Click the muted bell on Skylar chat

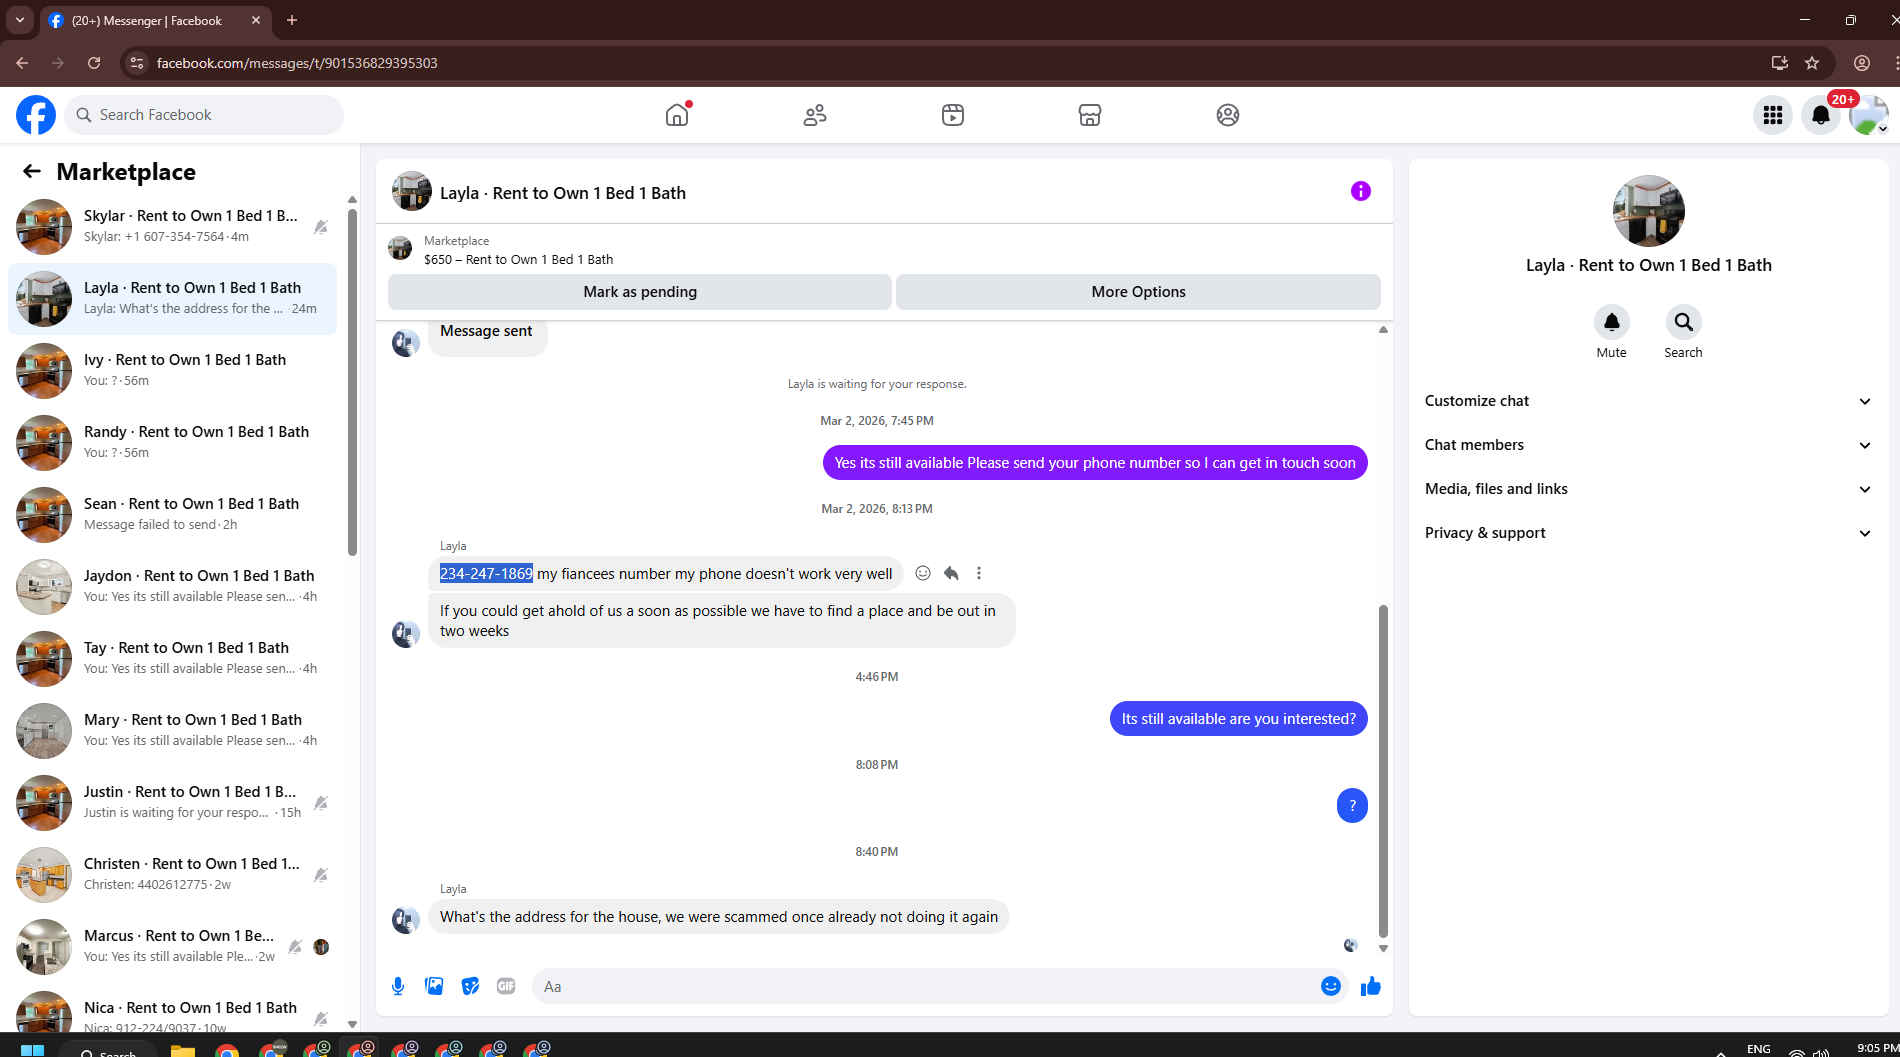321,227
